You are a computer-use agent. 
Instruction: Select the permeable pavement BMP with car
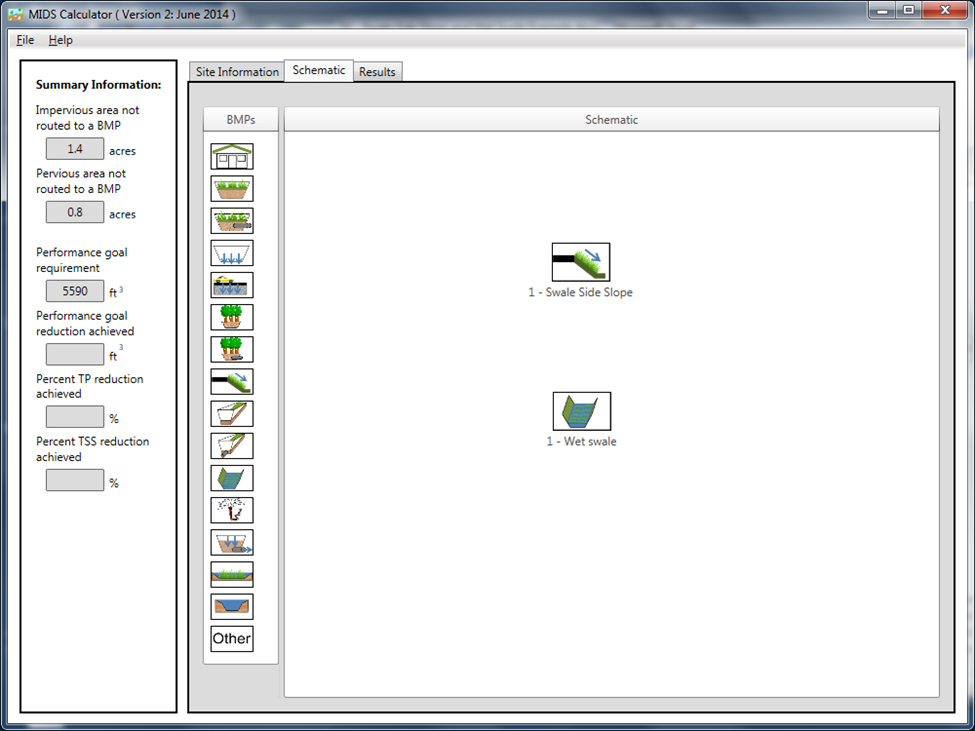(232, 285)
